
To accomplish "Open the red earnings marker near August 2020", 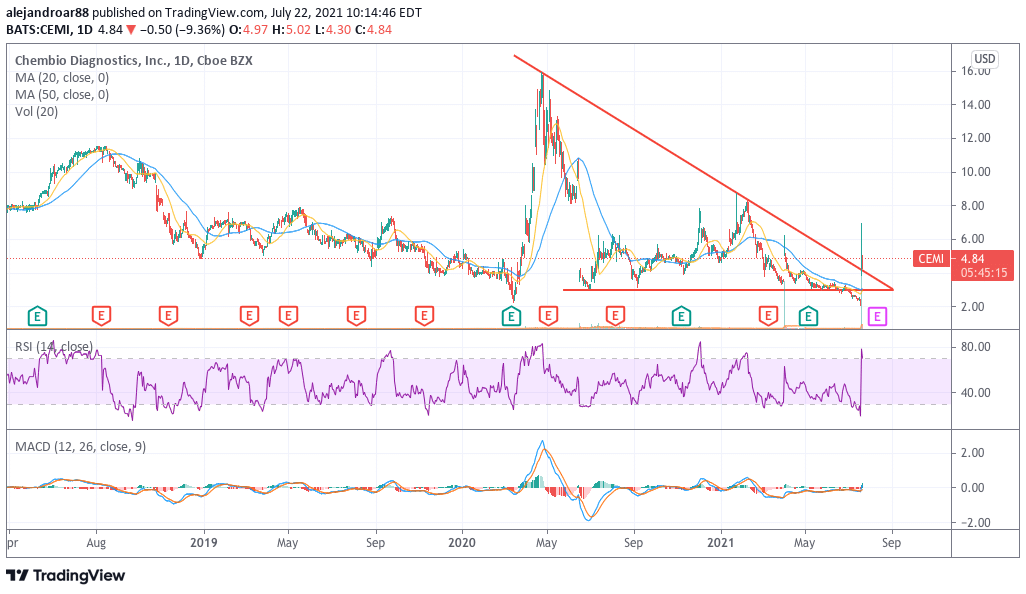I will point(614,317).
